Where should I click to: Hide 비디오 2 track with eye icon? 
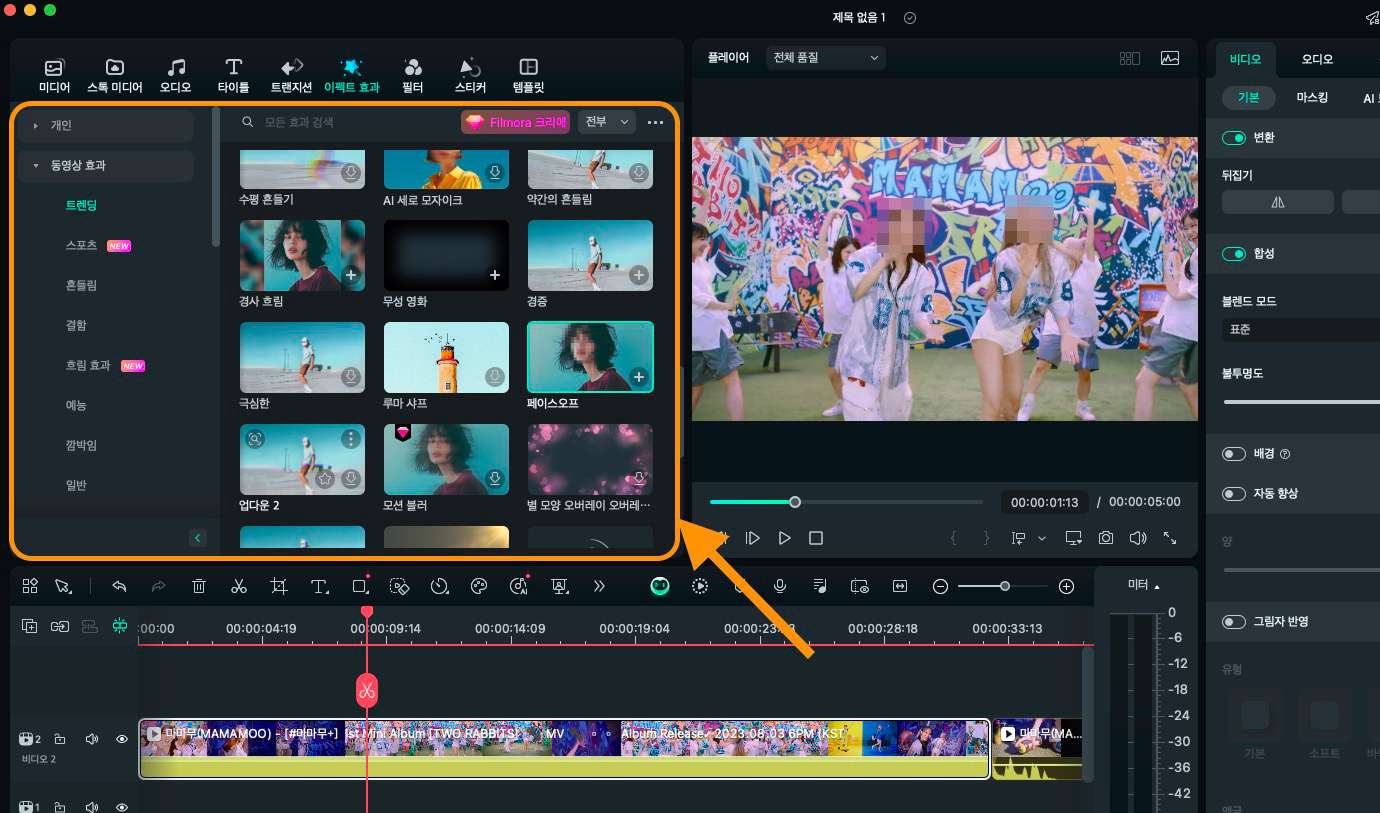coord(122,739)
